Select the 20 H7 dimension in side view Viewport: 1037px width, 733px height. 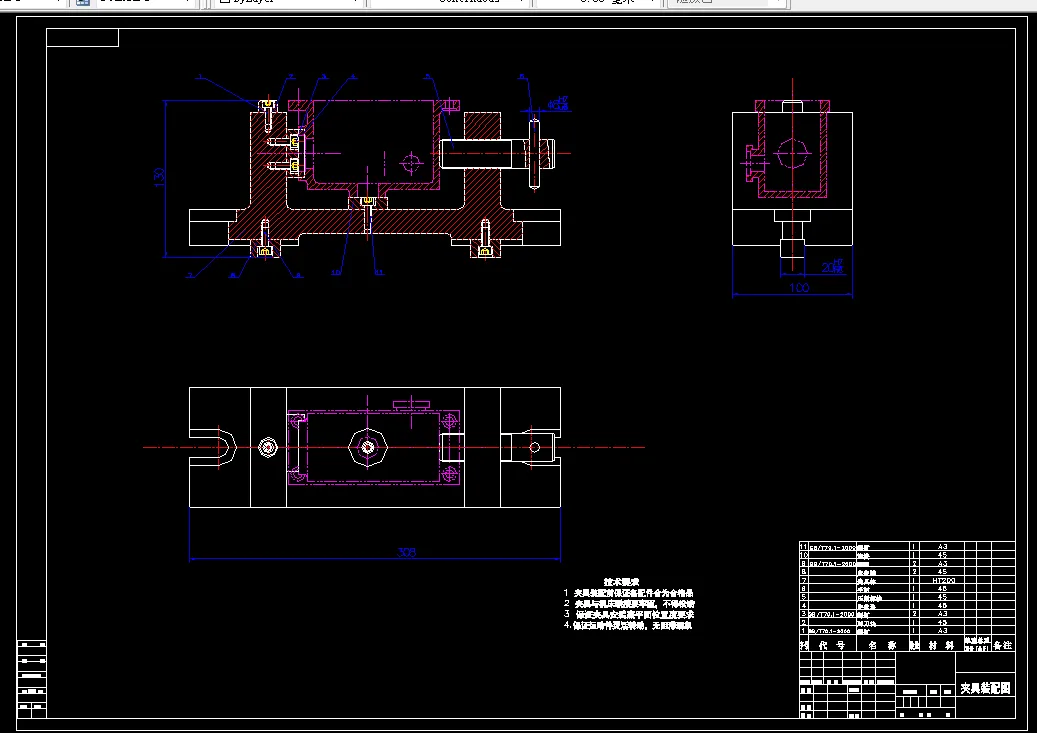(833, 266)
